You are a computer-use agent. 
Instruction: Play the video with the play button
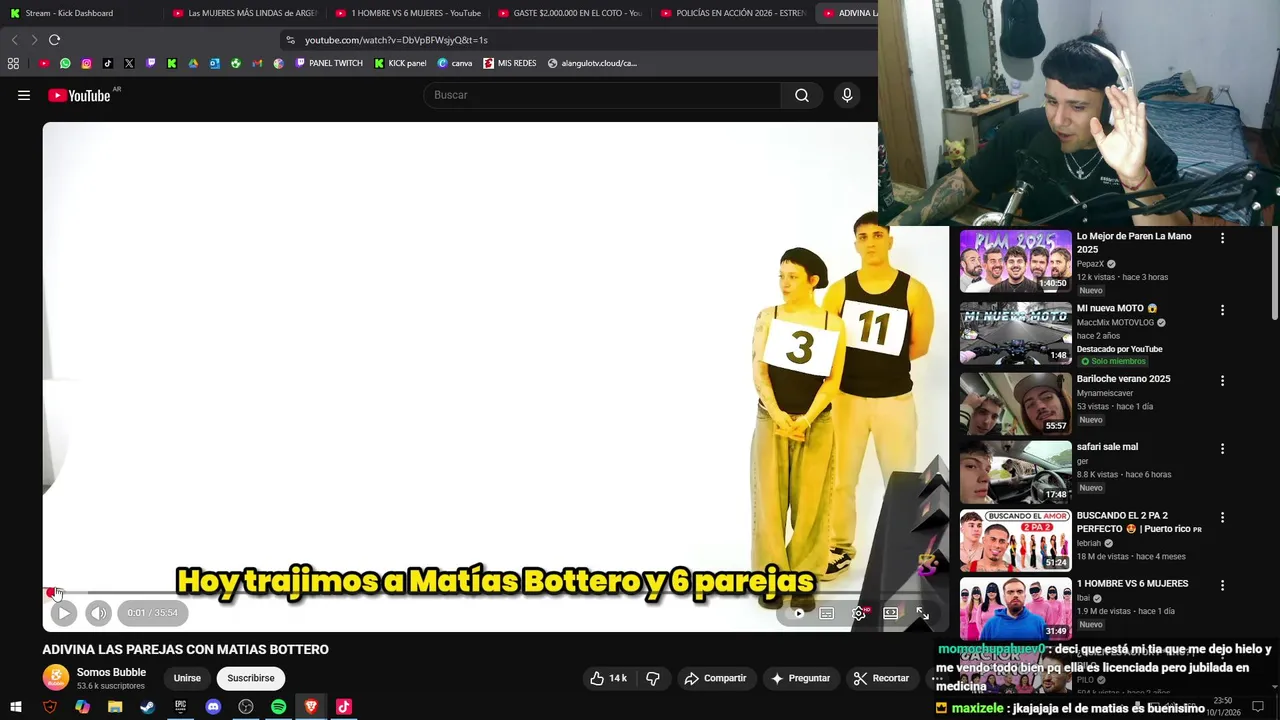63,613
